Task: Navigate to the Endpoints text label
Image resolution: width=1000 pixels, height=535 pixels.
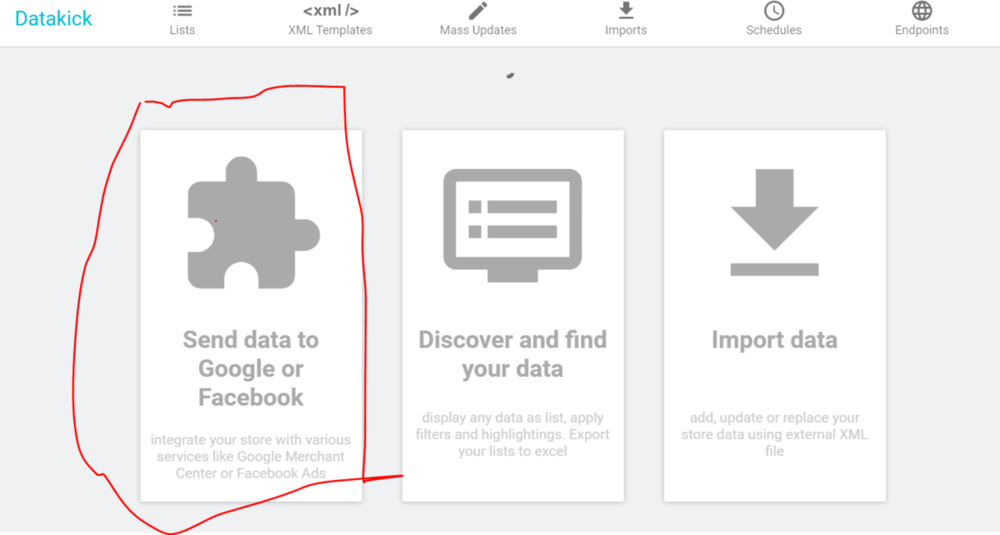Action: coord(922,30)
